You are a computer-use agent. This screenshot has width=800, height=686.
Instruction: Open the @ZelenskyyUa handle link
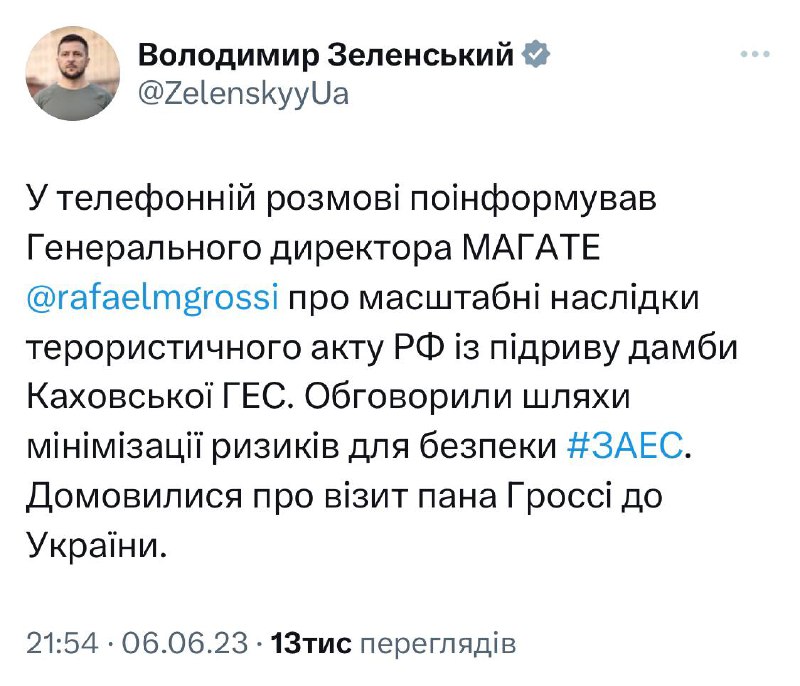pos(244,95)
